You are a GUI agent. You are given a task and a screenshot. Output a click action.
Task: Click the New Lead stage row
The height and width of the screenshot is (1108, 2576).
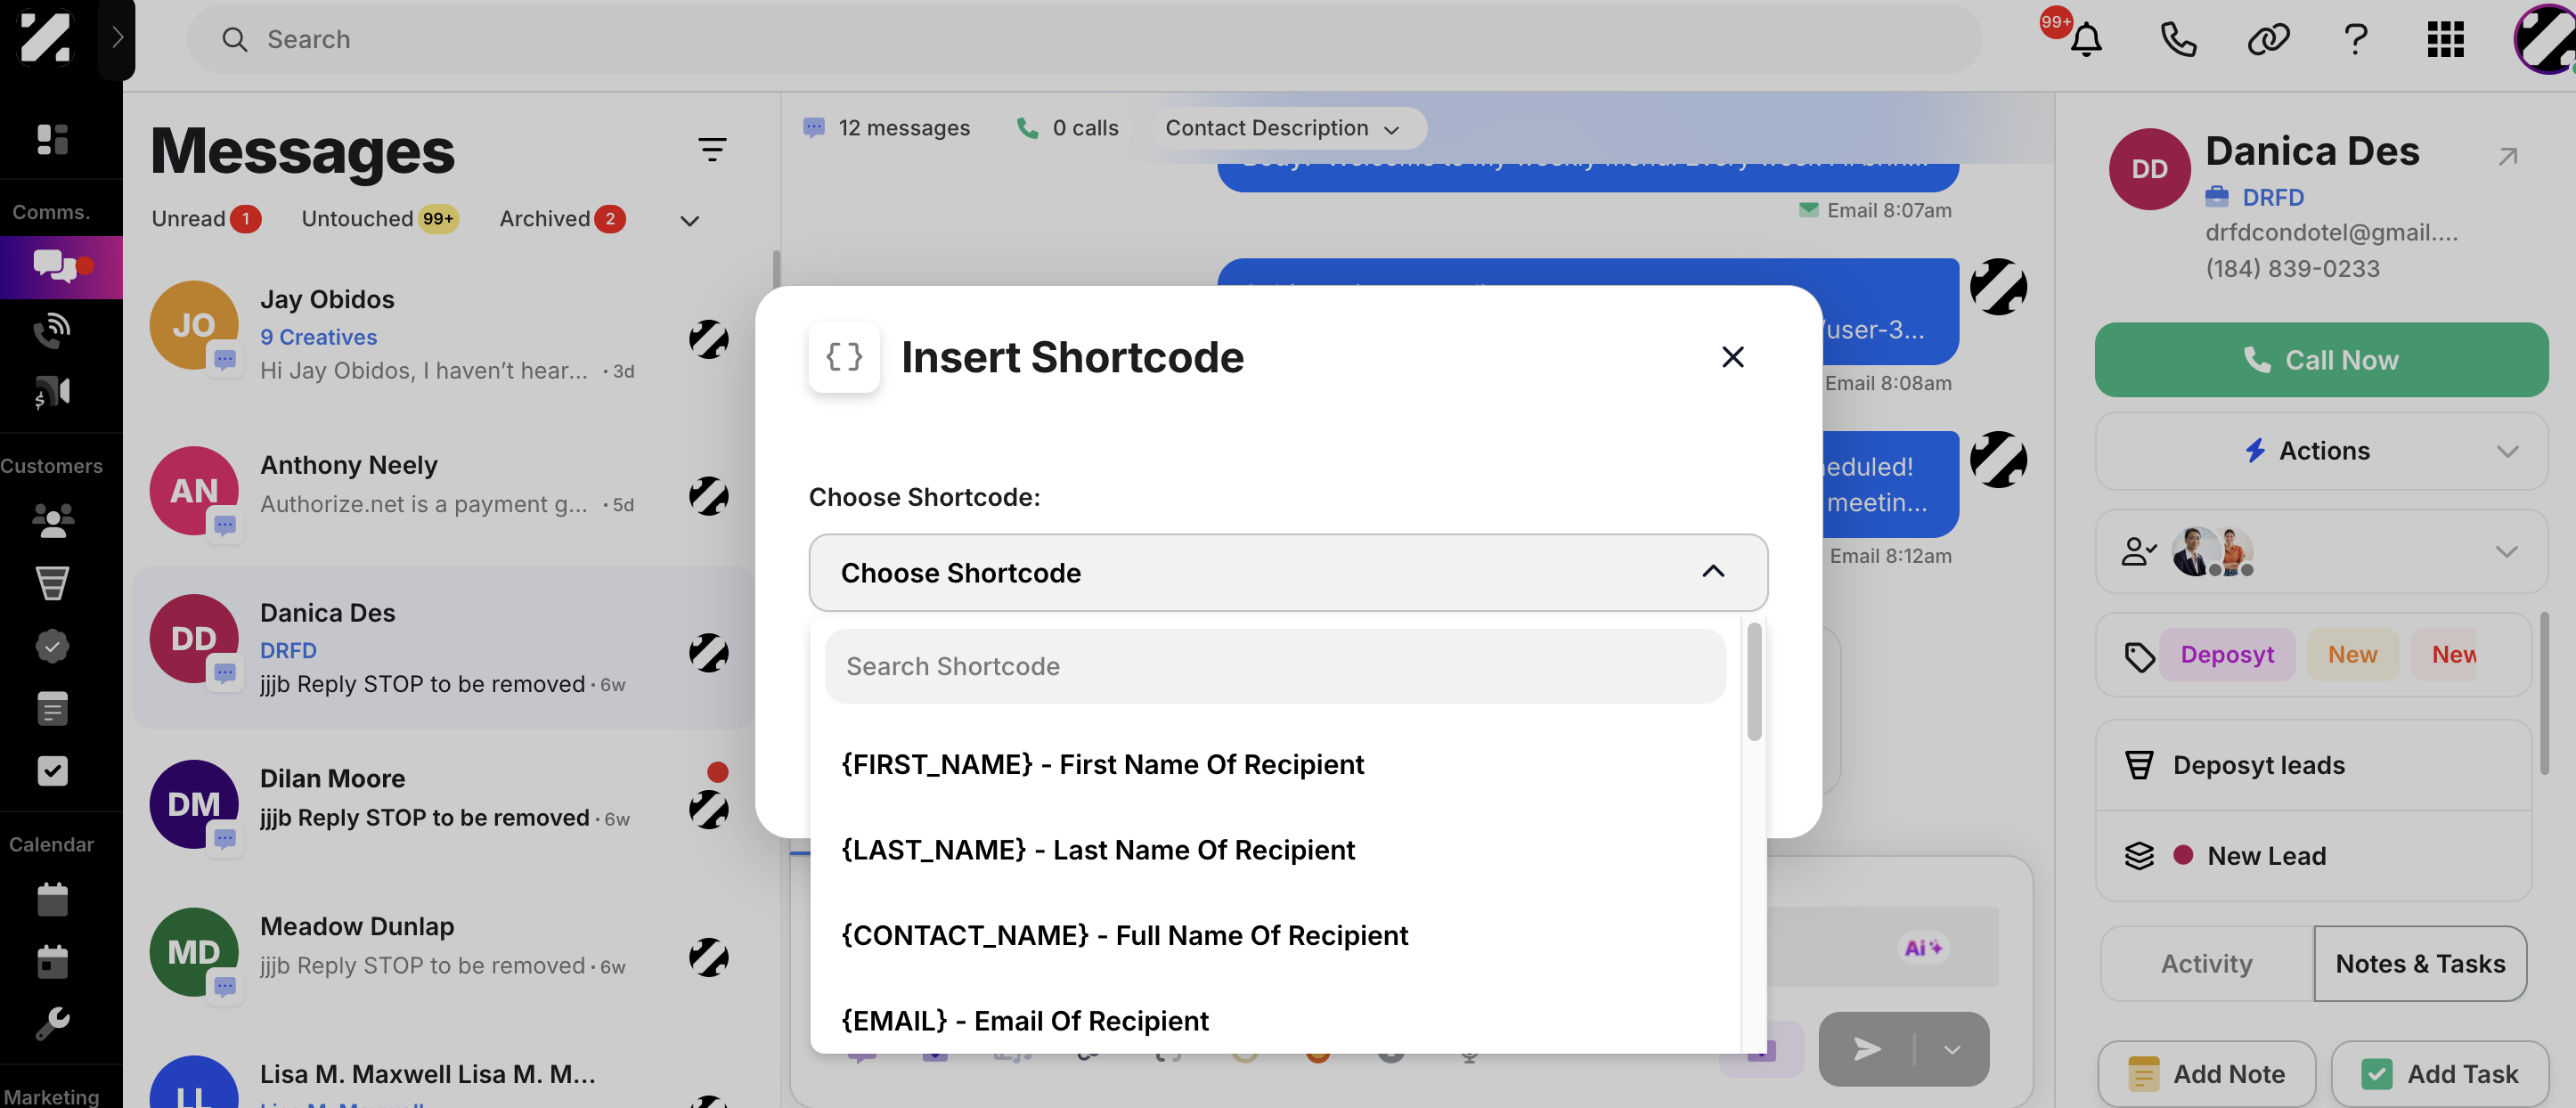pyautogui.click(x=2313, y=856)
